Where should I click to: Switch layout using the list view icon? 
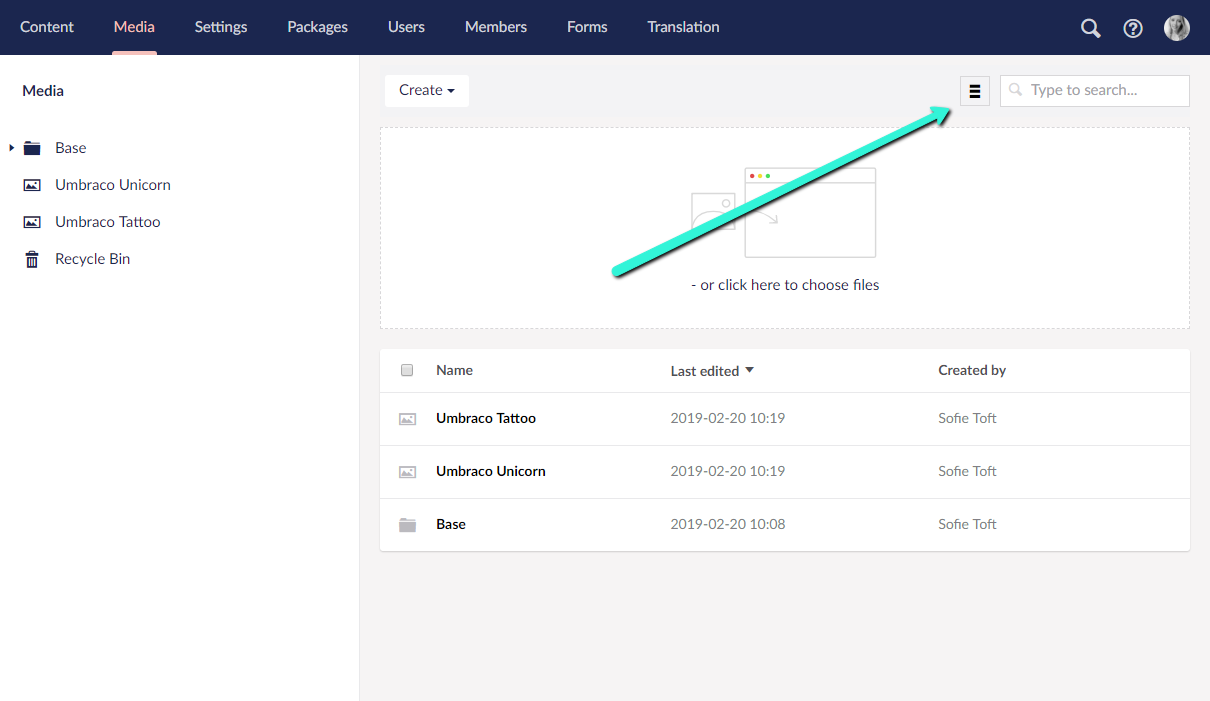pyautogui.click(x=975, y=91)
